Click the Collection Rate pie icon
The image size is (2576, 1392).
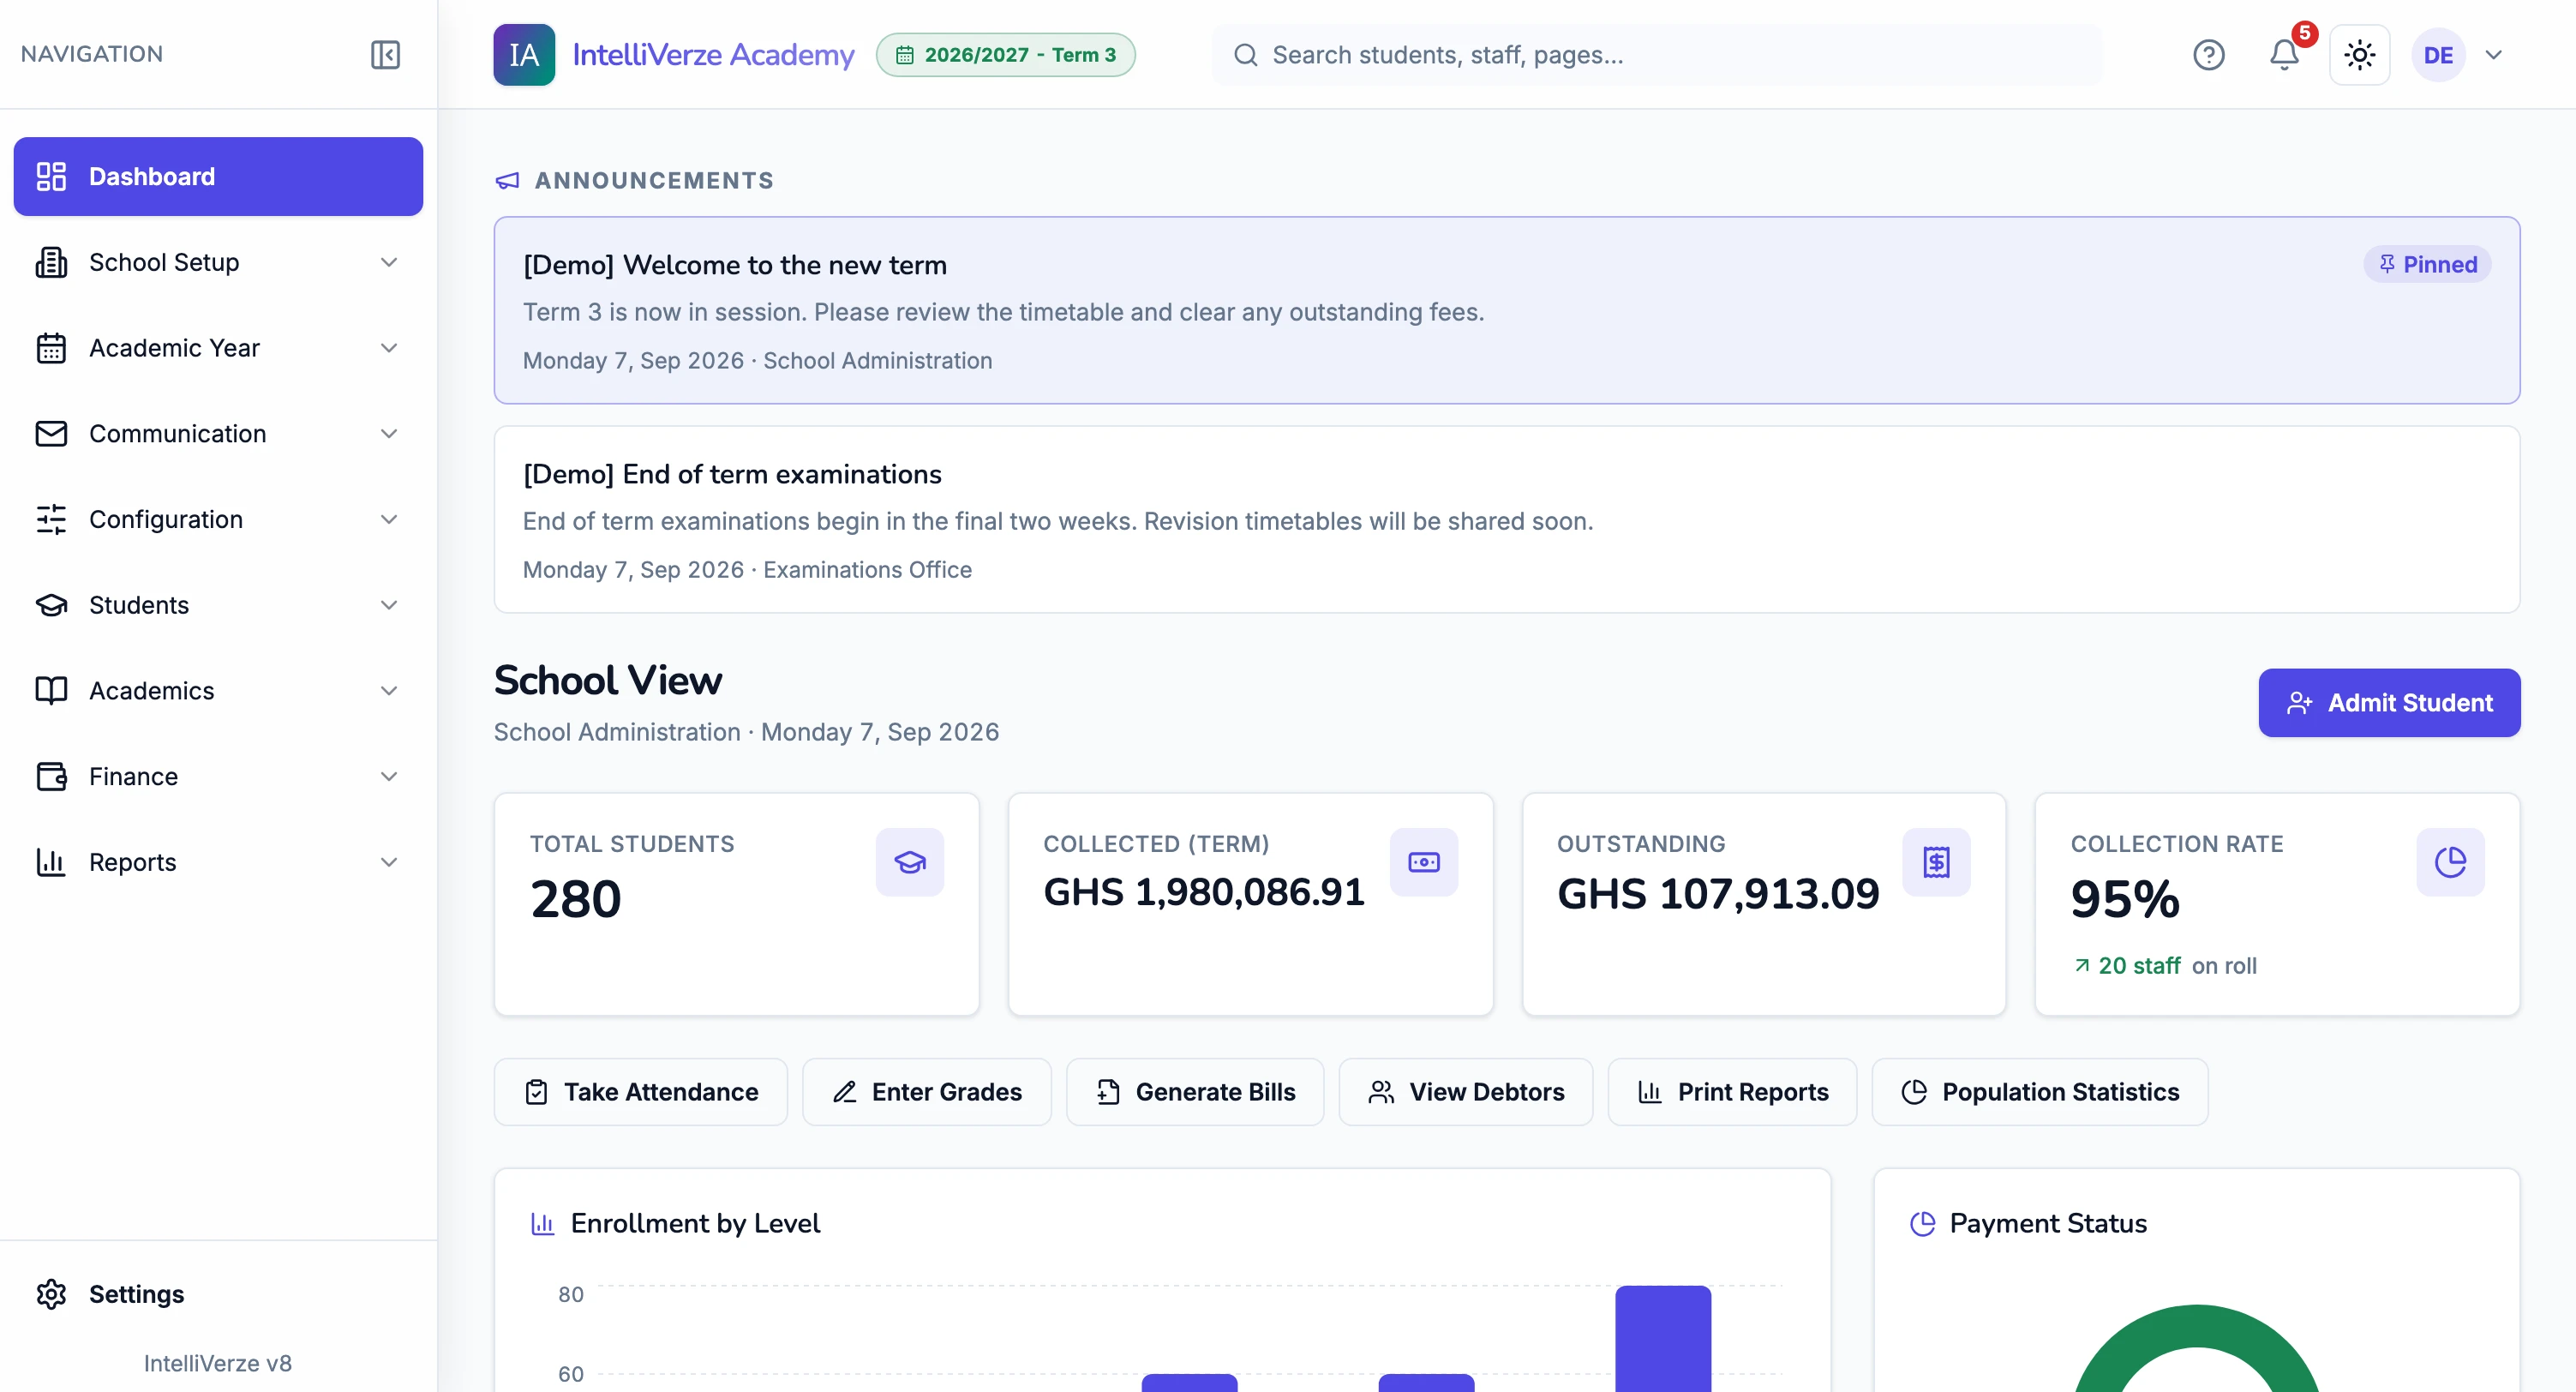pyautogui.click(x=2450, y=862)
